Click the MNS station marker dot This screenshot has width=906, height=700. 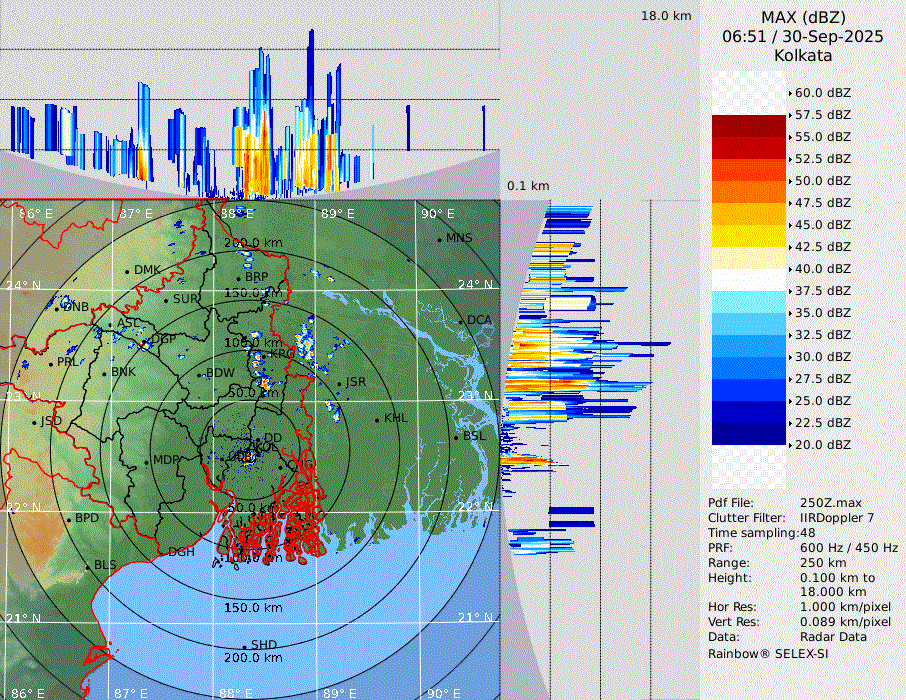point(439,239)
